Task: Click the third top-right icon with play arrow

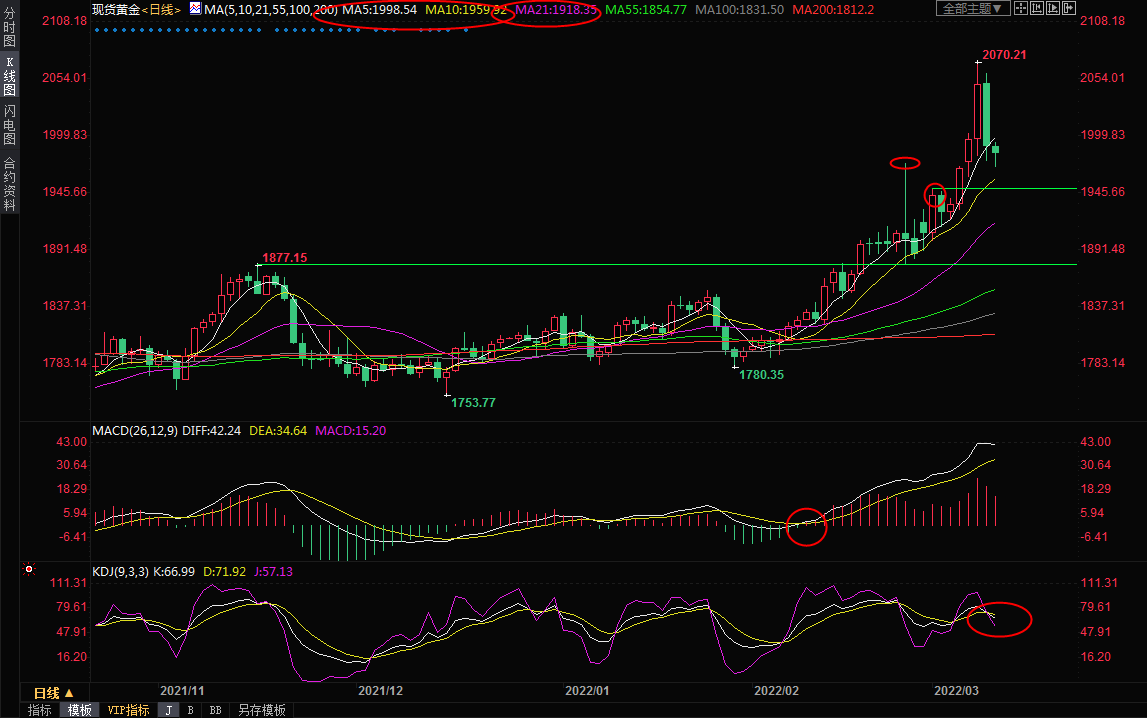Action: pyautogui.click(x=1055, y=9)
